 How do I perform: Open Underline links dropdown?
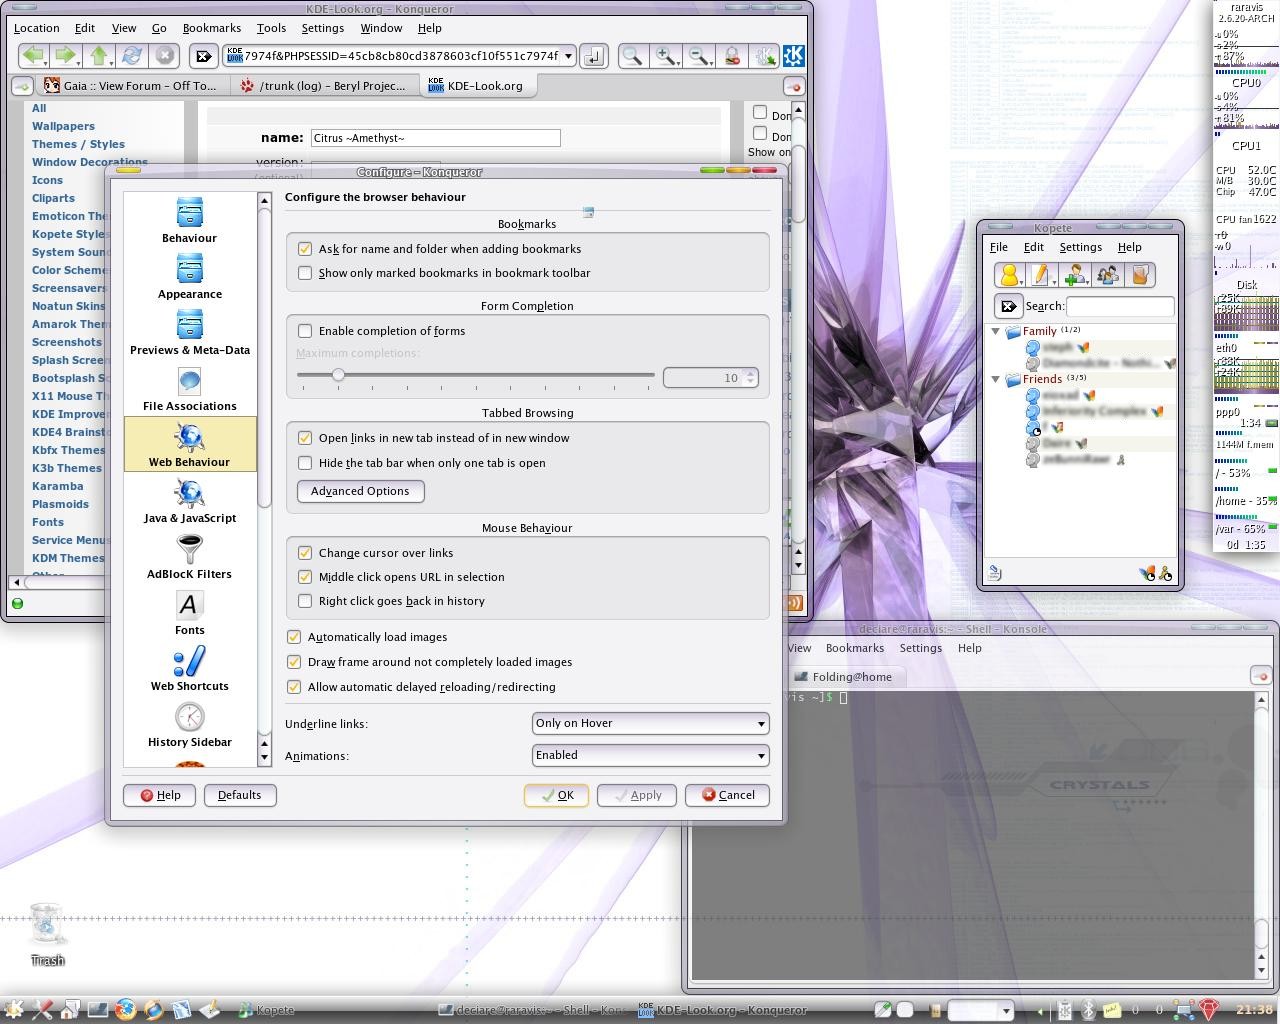coord(650,723)
